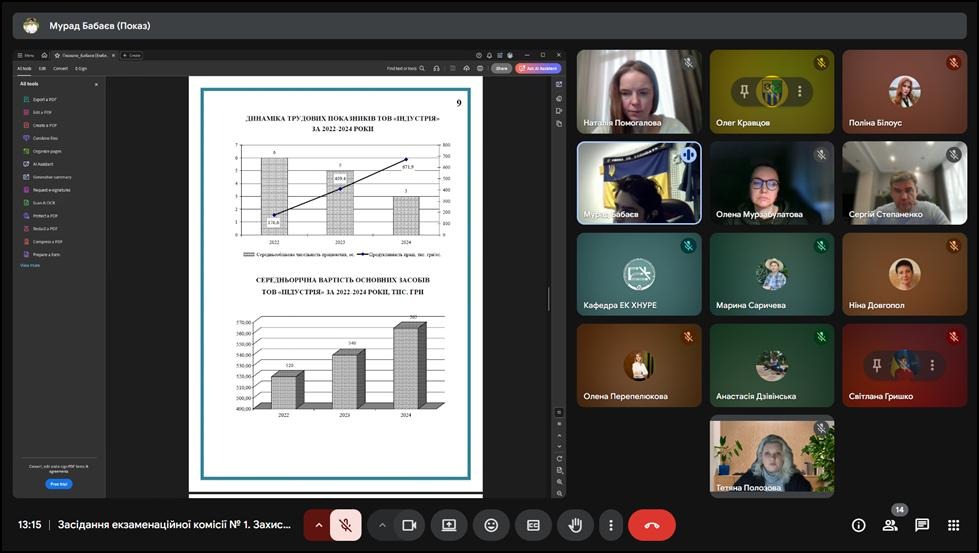Toggle the camera on or off
This screenshot has height=553, width=979.
tap(409, 525)
